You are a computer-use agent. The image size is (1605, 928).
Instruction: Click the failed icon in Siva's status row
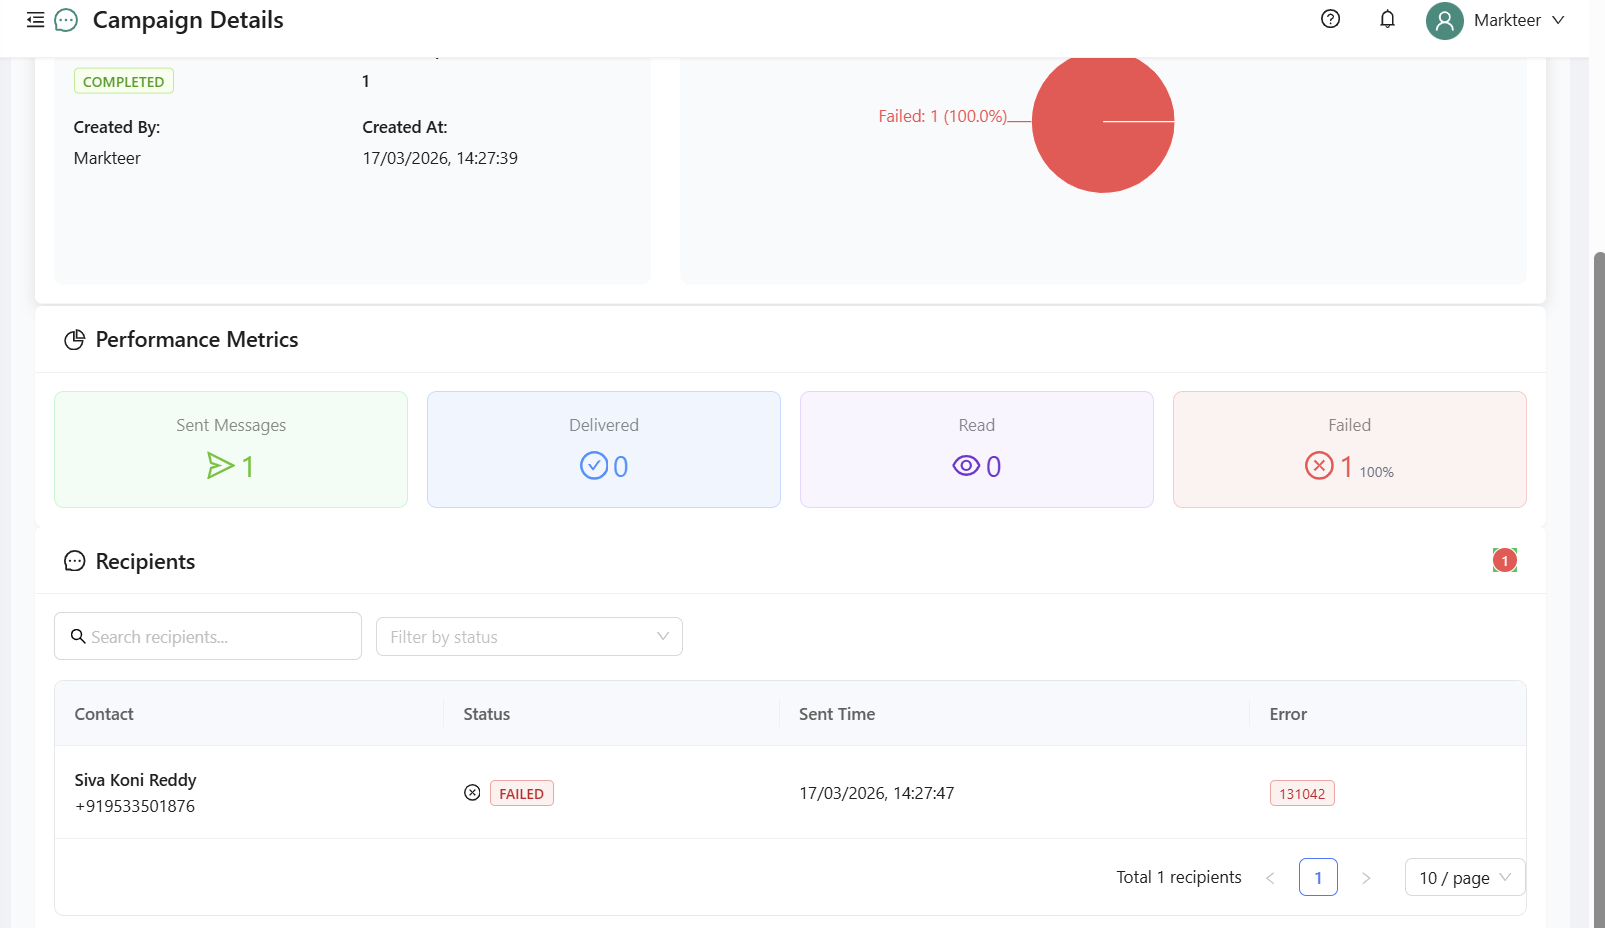tap(472, 792)
